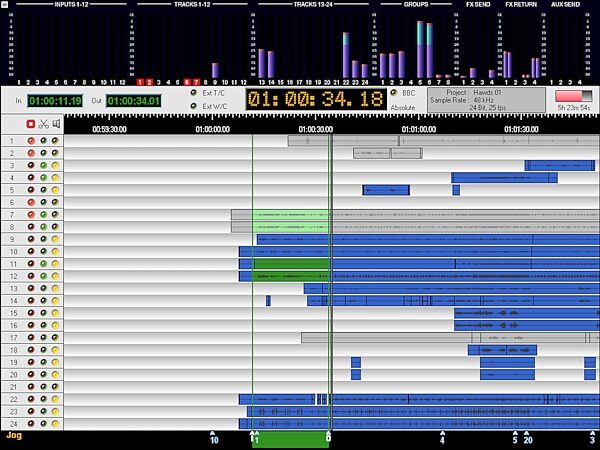The width and height of the screenshot is (600, 450).
Task: Click the edit-enable button on track 11
Action: [x=43, y=264]
